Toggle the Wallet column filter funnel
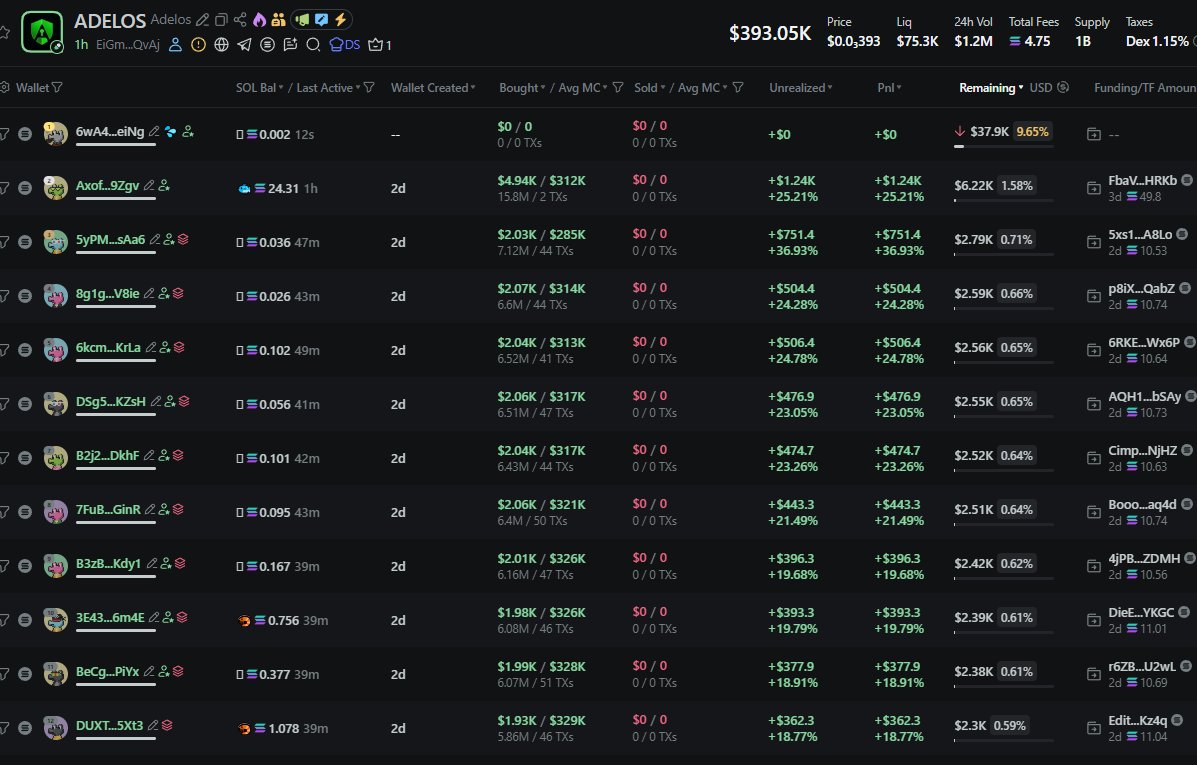 pyautogui.click(x=57, y=88)
